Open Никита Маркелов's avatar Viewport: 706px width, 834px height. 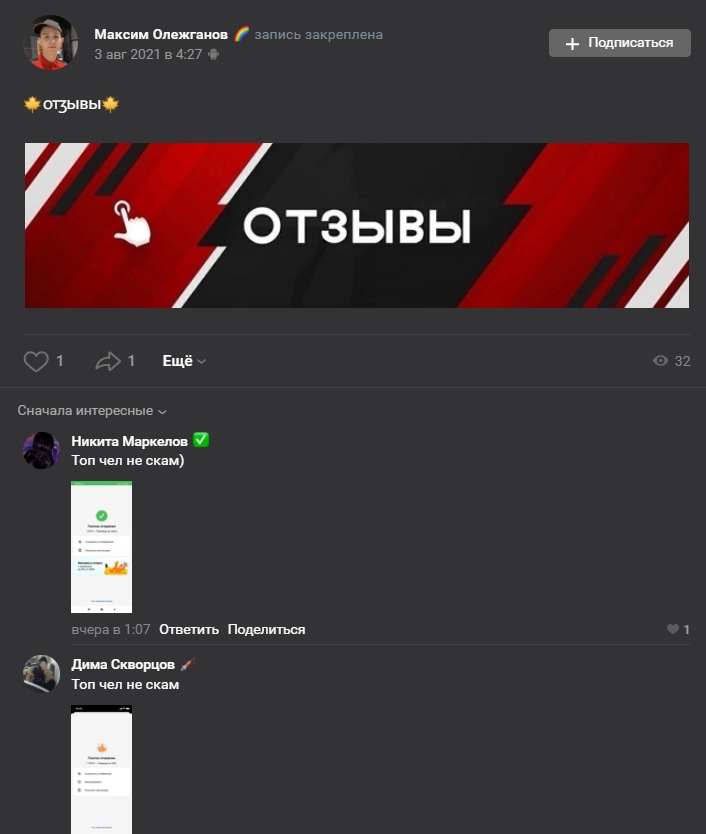pos(41,451)
